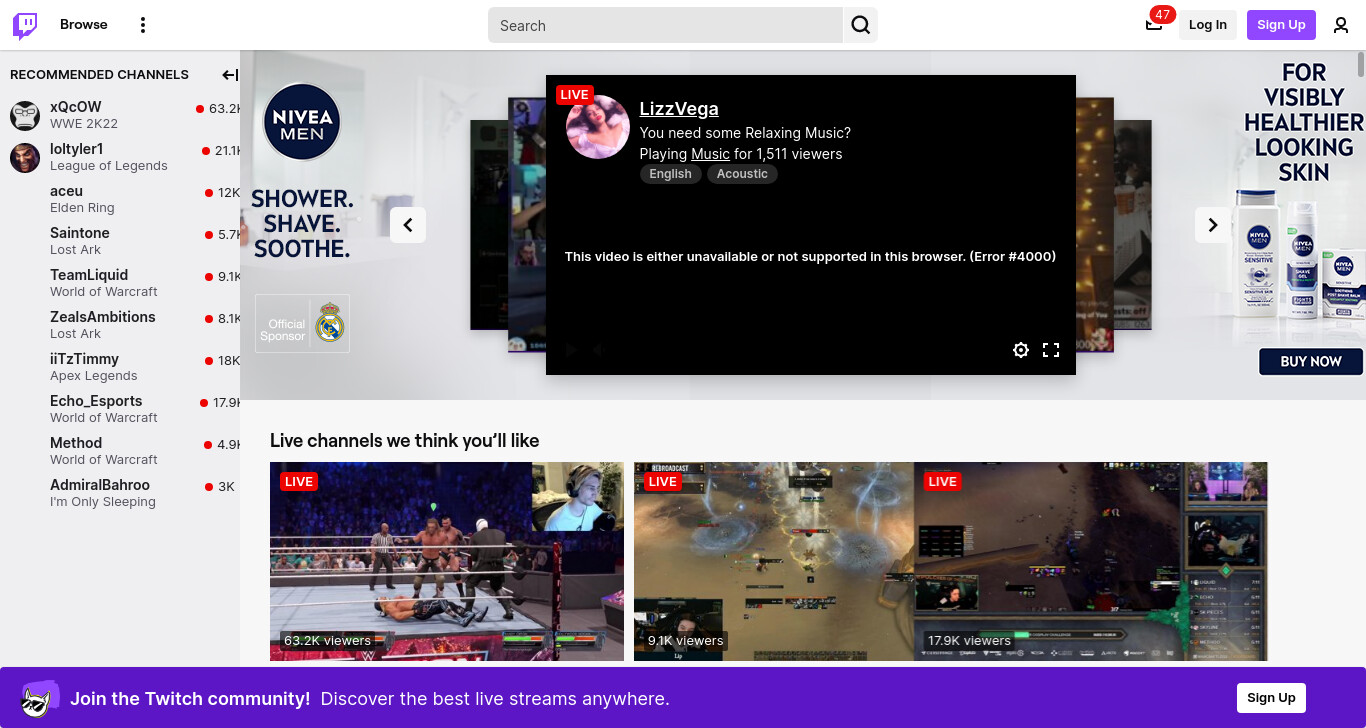Toggle fullscreen on the video player
Image resolution: width=1366 pixels, height=728 pixels.
click(1051, 350)
